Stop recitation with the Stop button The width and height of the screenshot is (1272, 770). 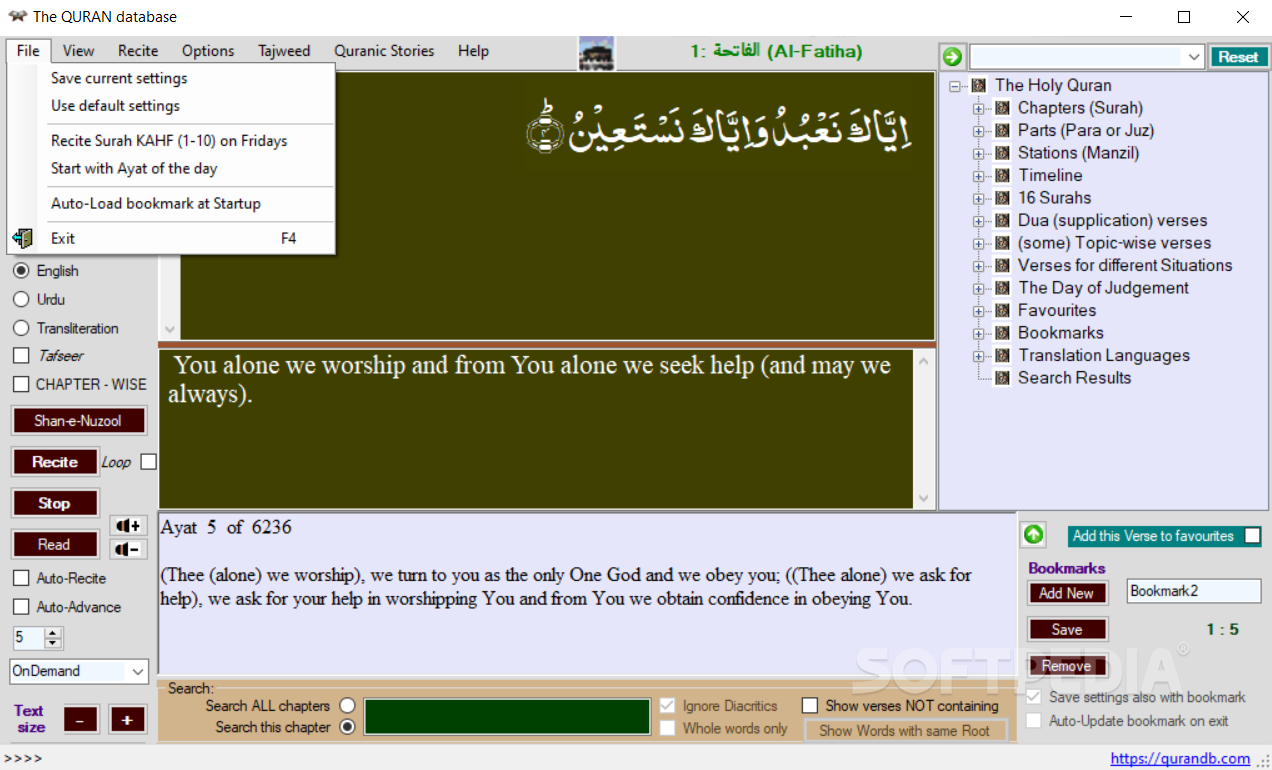coord(55,503)
